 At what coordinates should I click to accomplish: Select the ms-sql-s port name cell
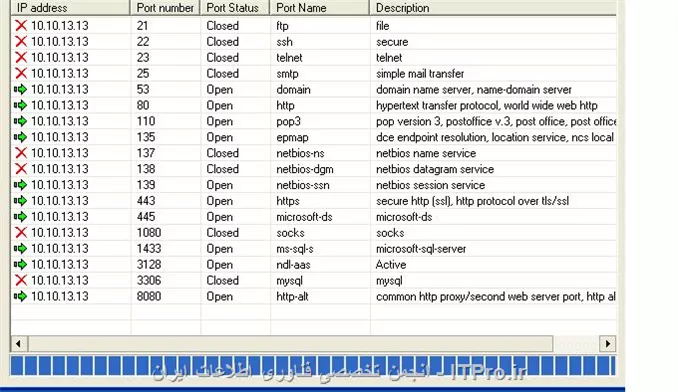pos(295,249)
